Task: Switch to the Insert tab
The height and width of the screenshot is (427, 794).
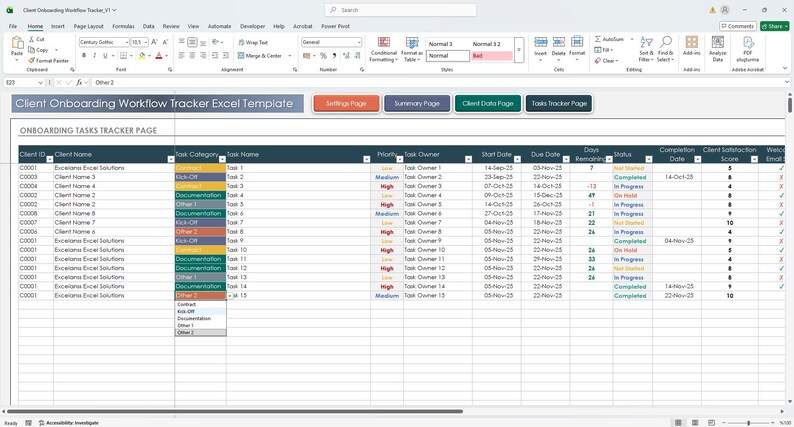Action: point(58,26)
